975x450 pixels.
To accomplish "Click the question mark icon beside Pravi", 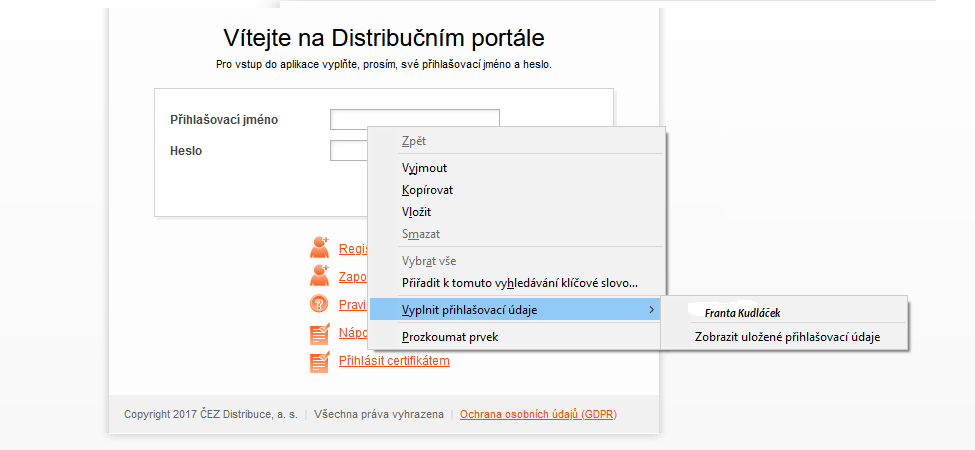I will [x=320, y=305].
